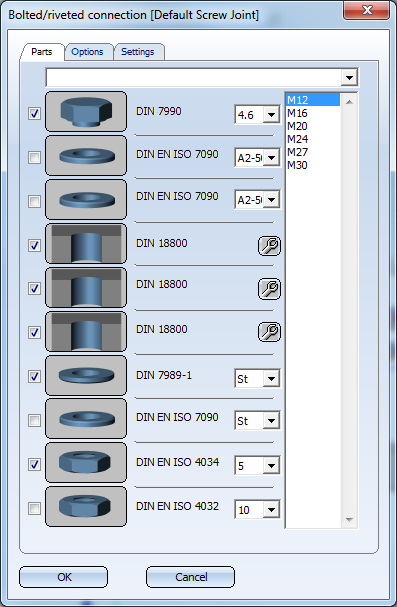The height and width of the screenshot is (607, 397).
Task: Click the DIN EN ISO 4034 label text
Action: tap(177, 462)
